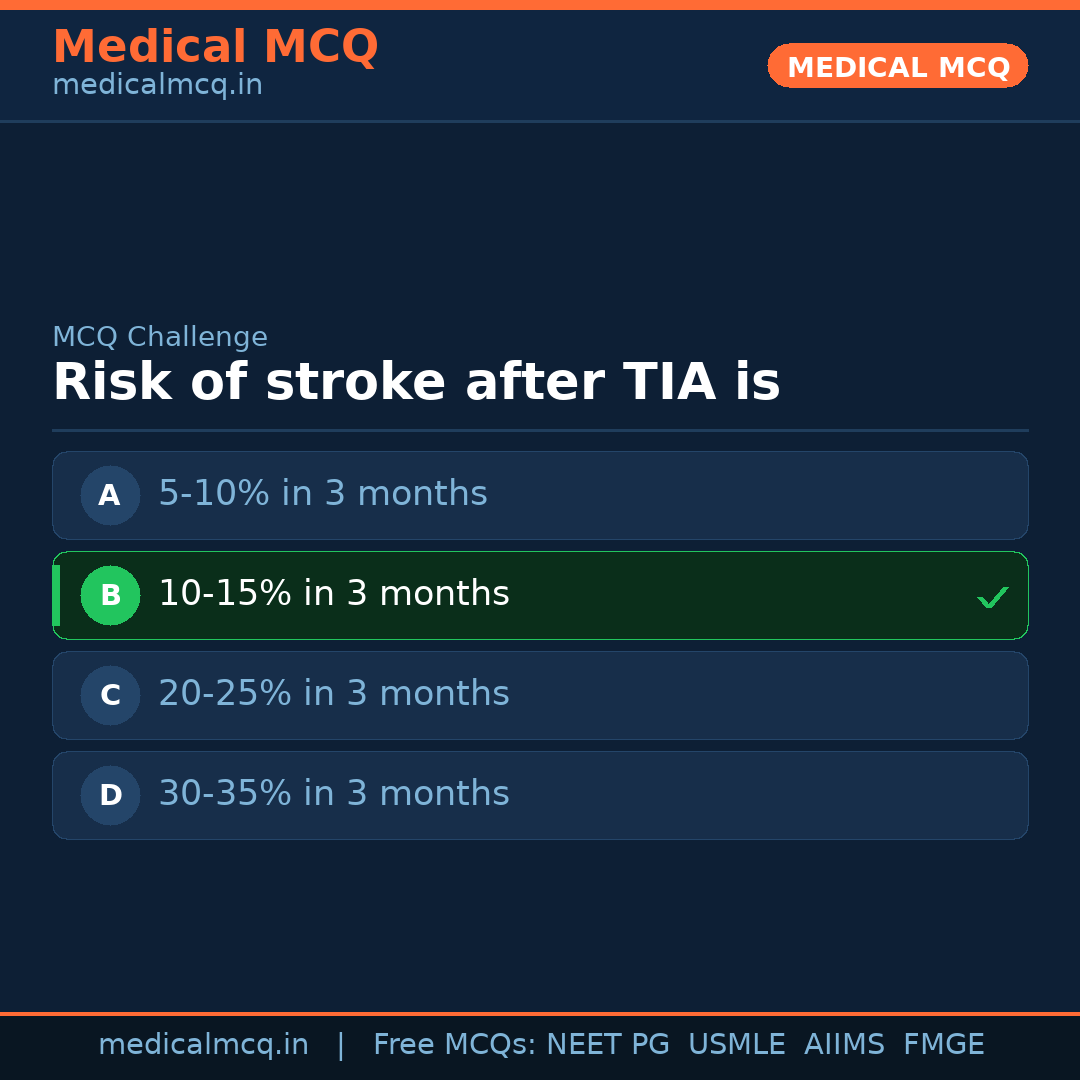
Task: Open the medicalmcq.in footer link
Action: point(204,1043)
